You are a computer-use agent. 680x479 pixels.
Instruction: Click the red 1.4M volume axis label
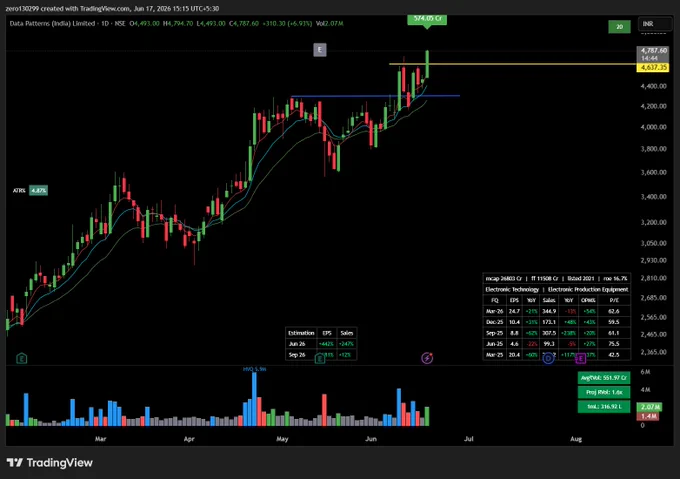[648, 416]
